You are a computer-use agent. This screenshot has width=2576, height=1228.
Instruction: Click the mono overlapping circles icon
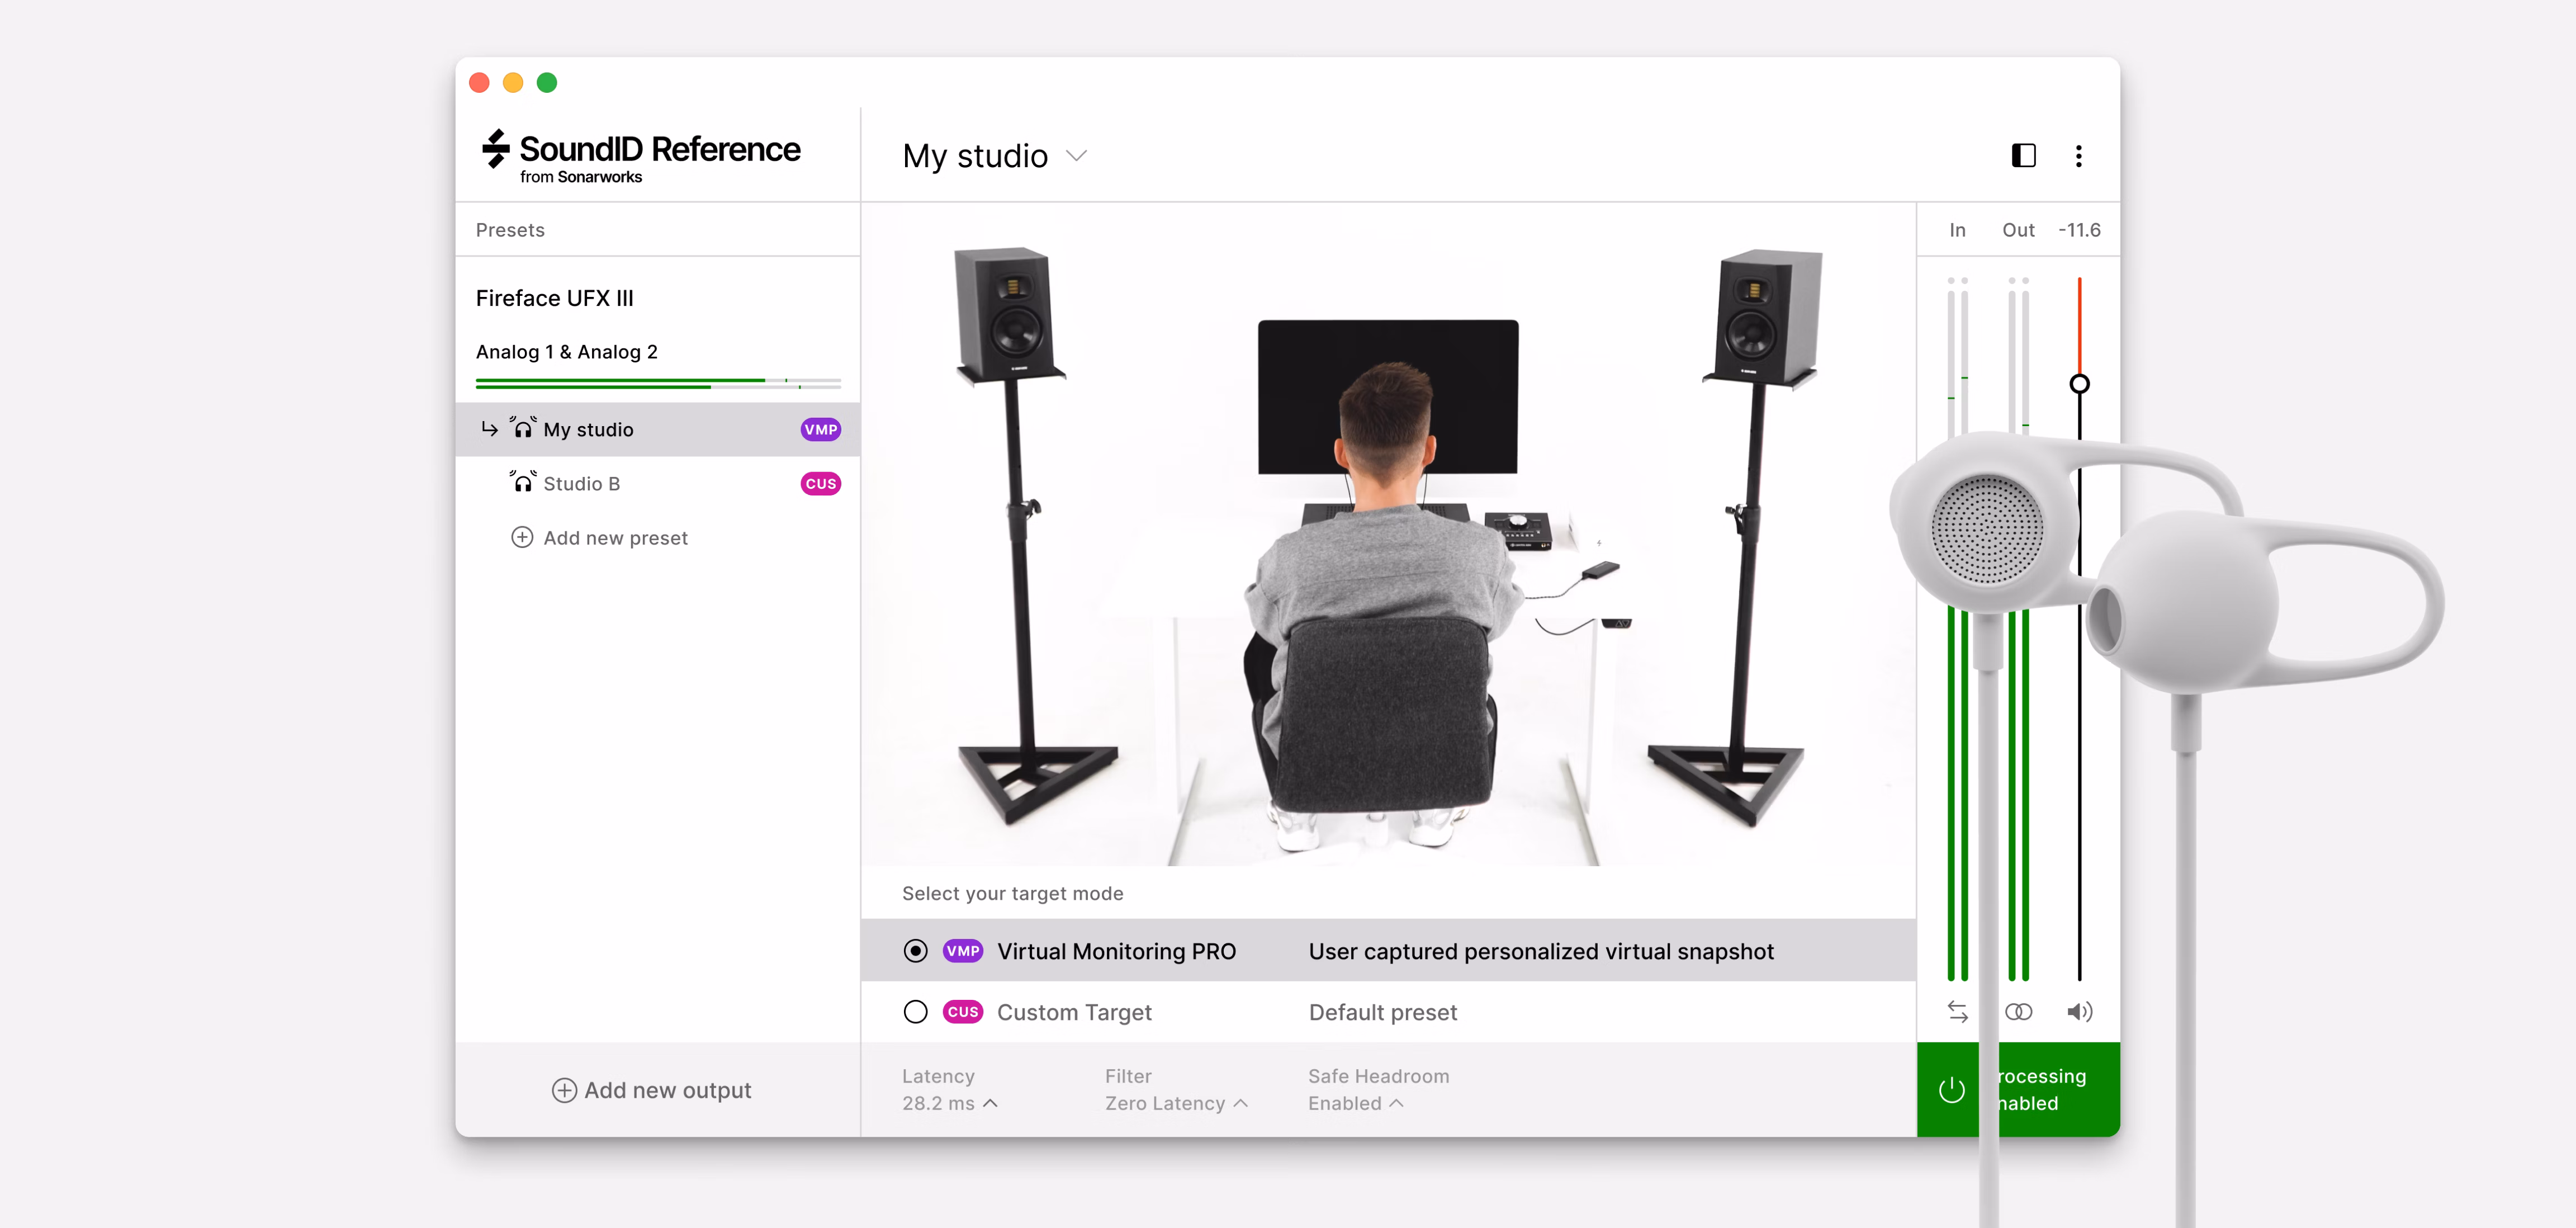pyautogui.click(x=2018, y=1011)
